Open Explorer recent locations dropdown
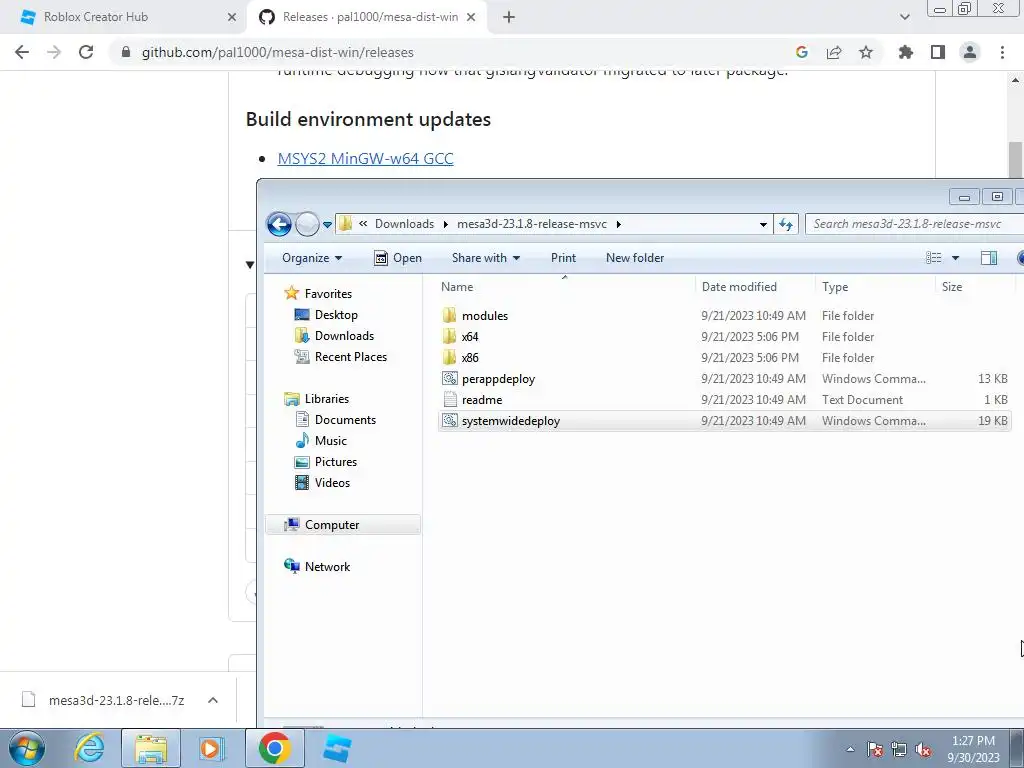 (x=327, y=225)
